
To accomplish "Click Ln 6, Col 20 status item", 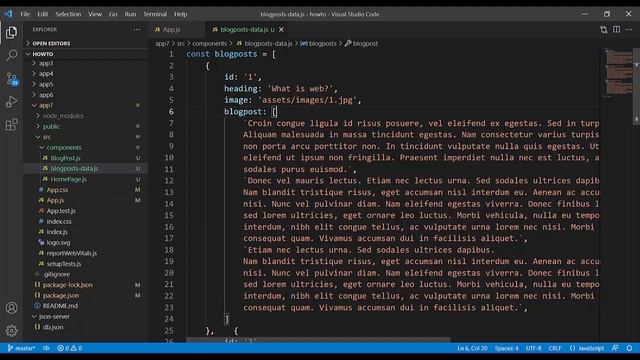I will click(x=472, y=348).
